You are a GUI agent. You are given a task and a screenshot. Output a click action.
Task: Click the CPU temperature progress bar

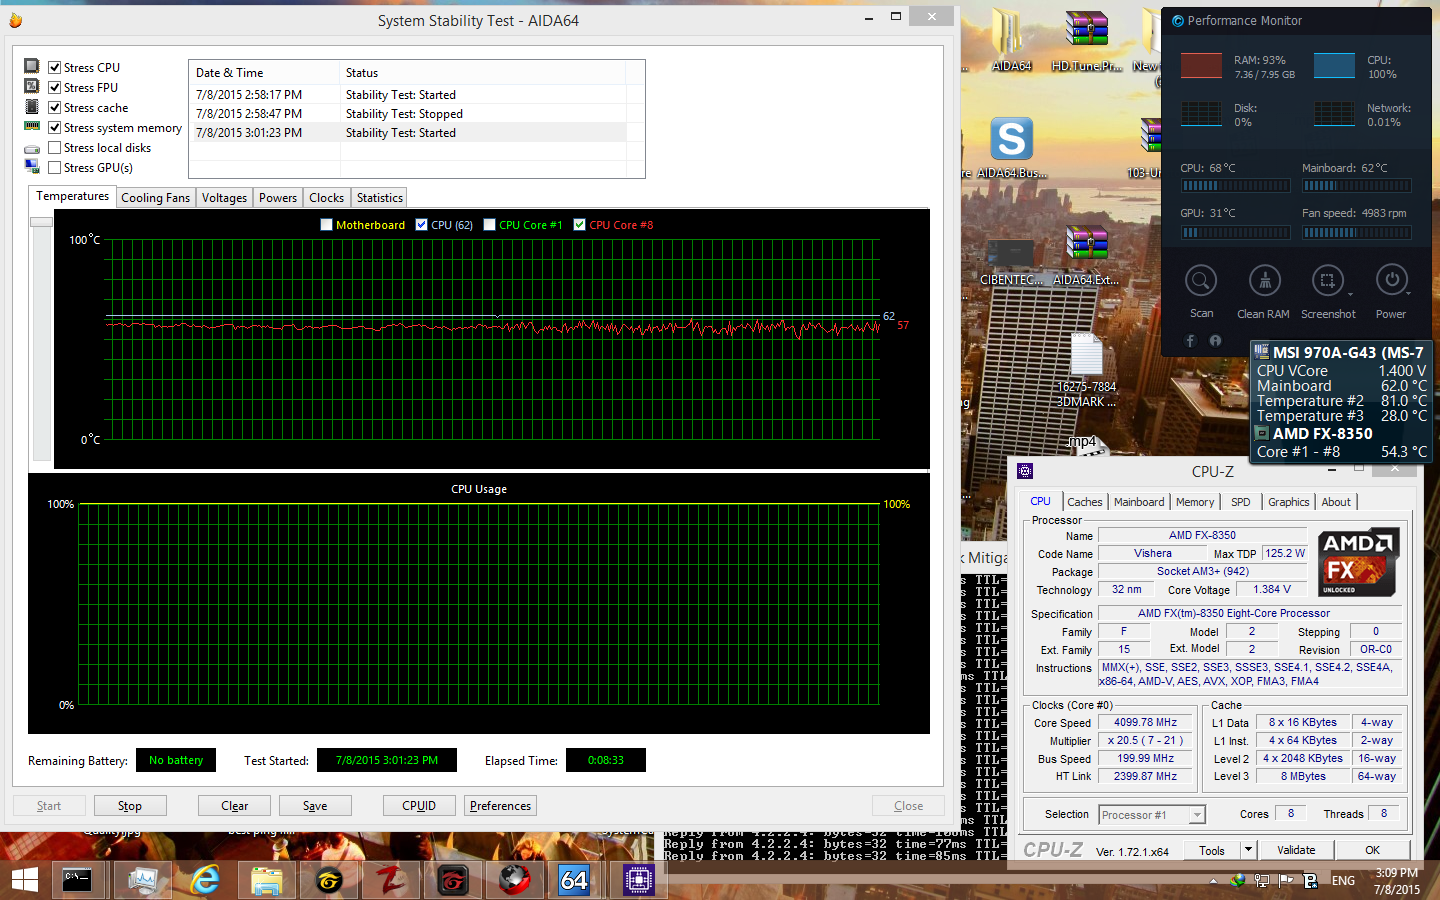(1235, 185)
